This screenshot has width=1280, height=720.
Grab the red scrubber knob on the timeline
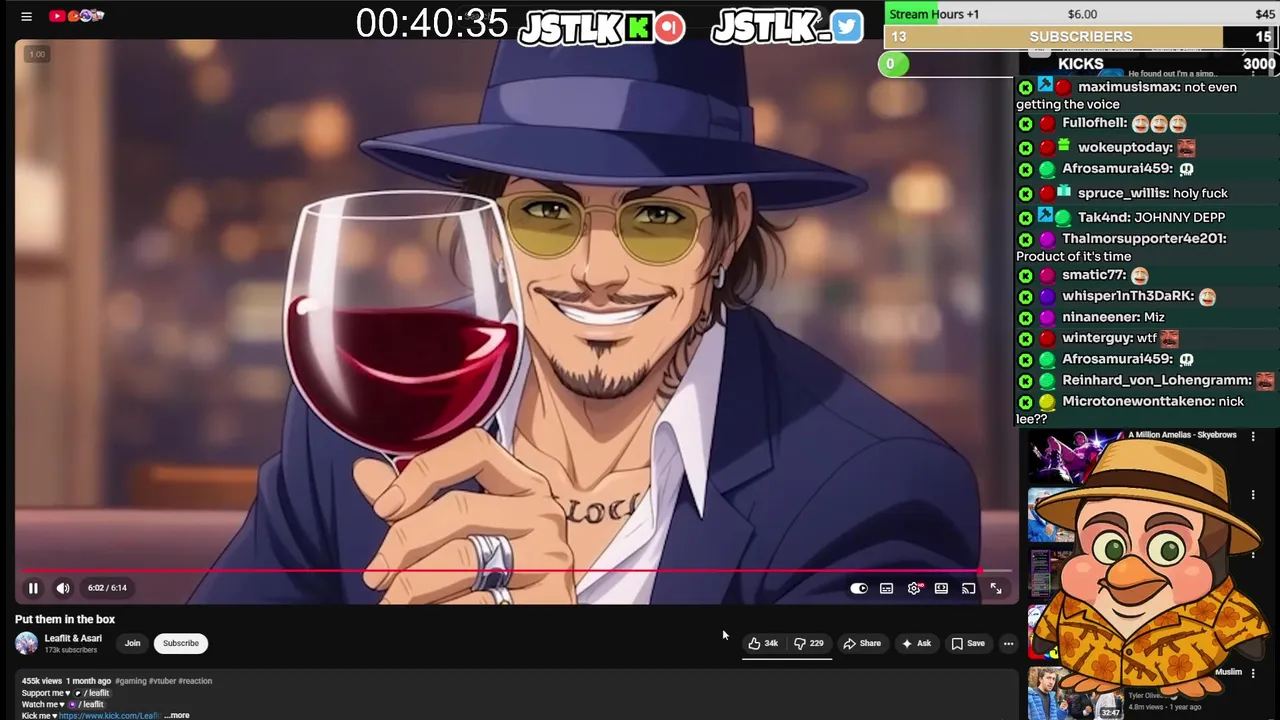[980, 572]
